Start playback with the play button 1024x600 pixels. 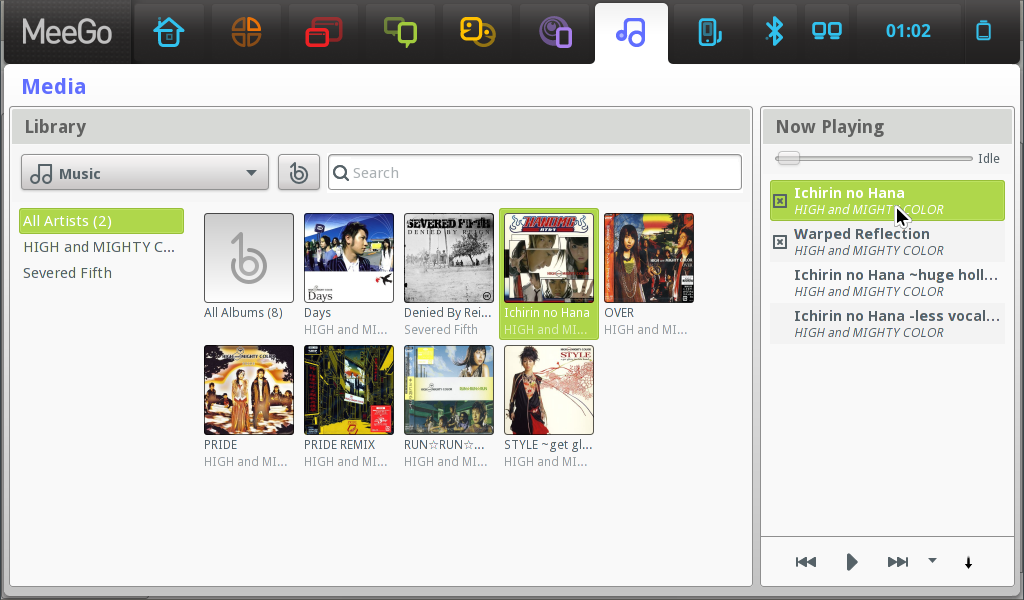[x=852, y=561]
